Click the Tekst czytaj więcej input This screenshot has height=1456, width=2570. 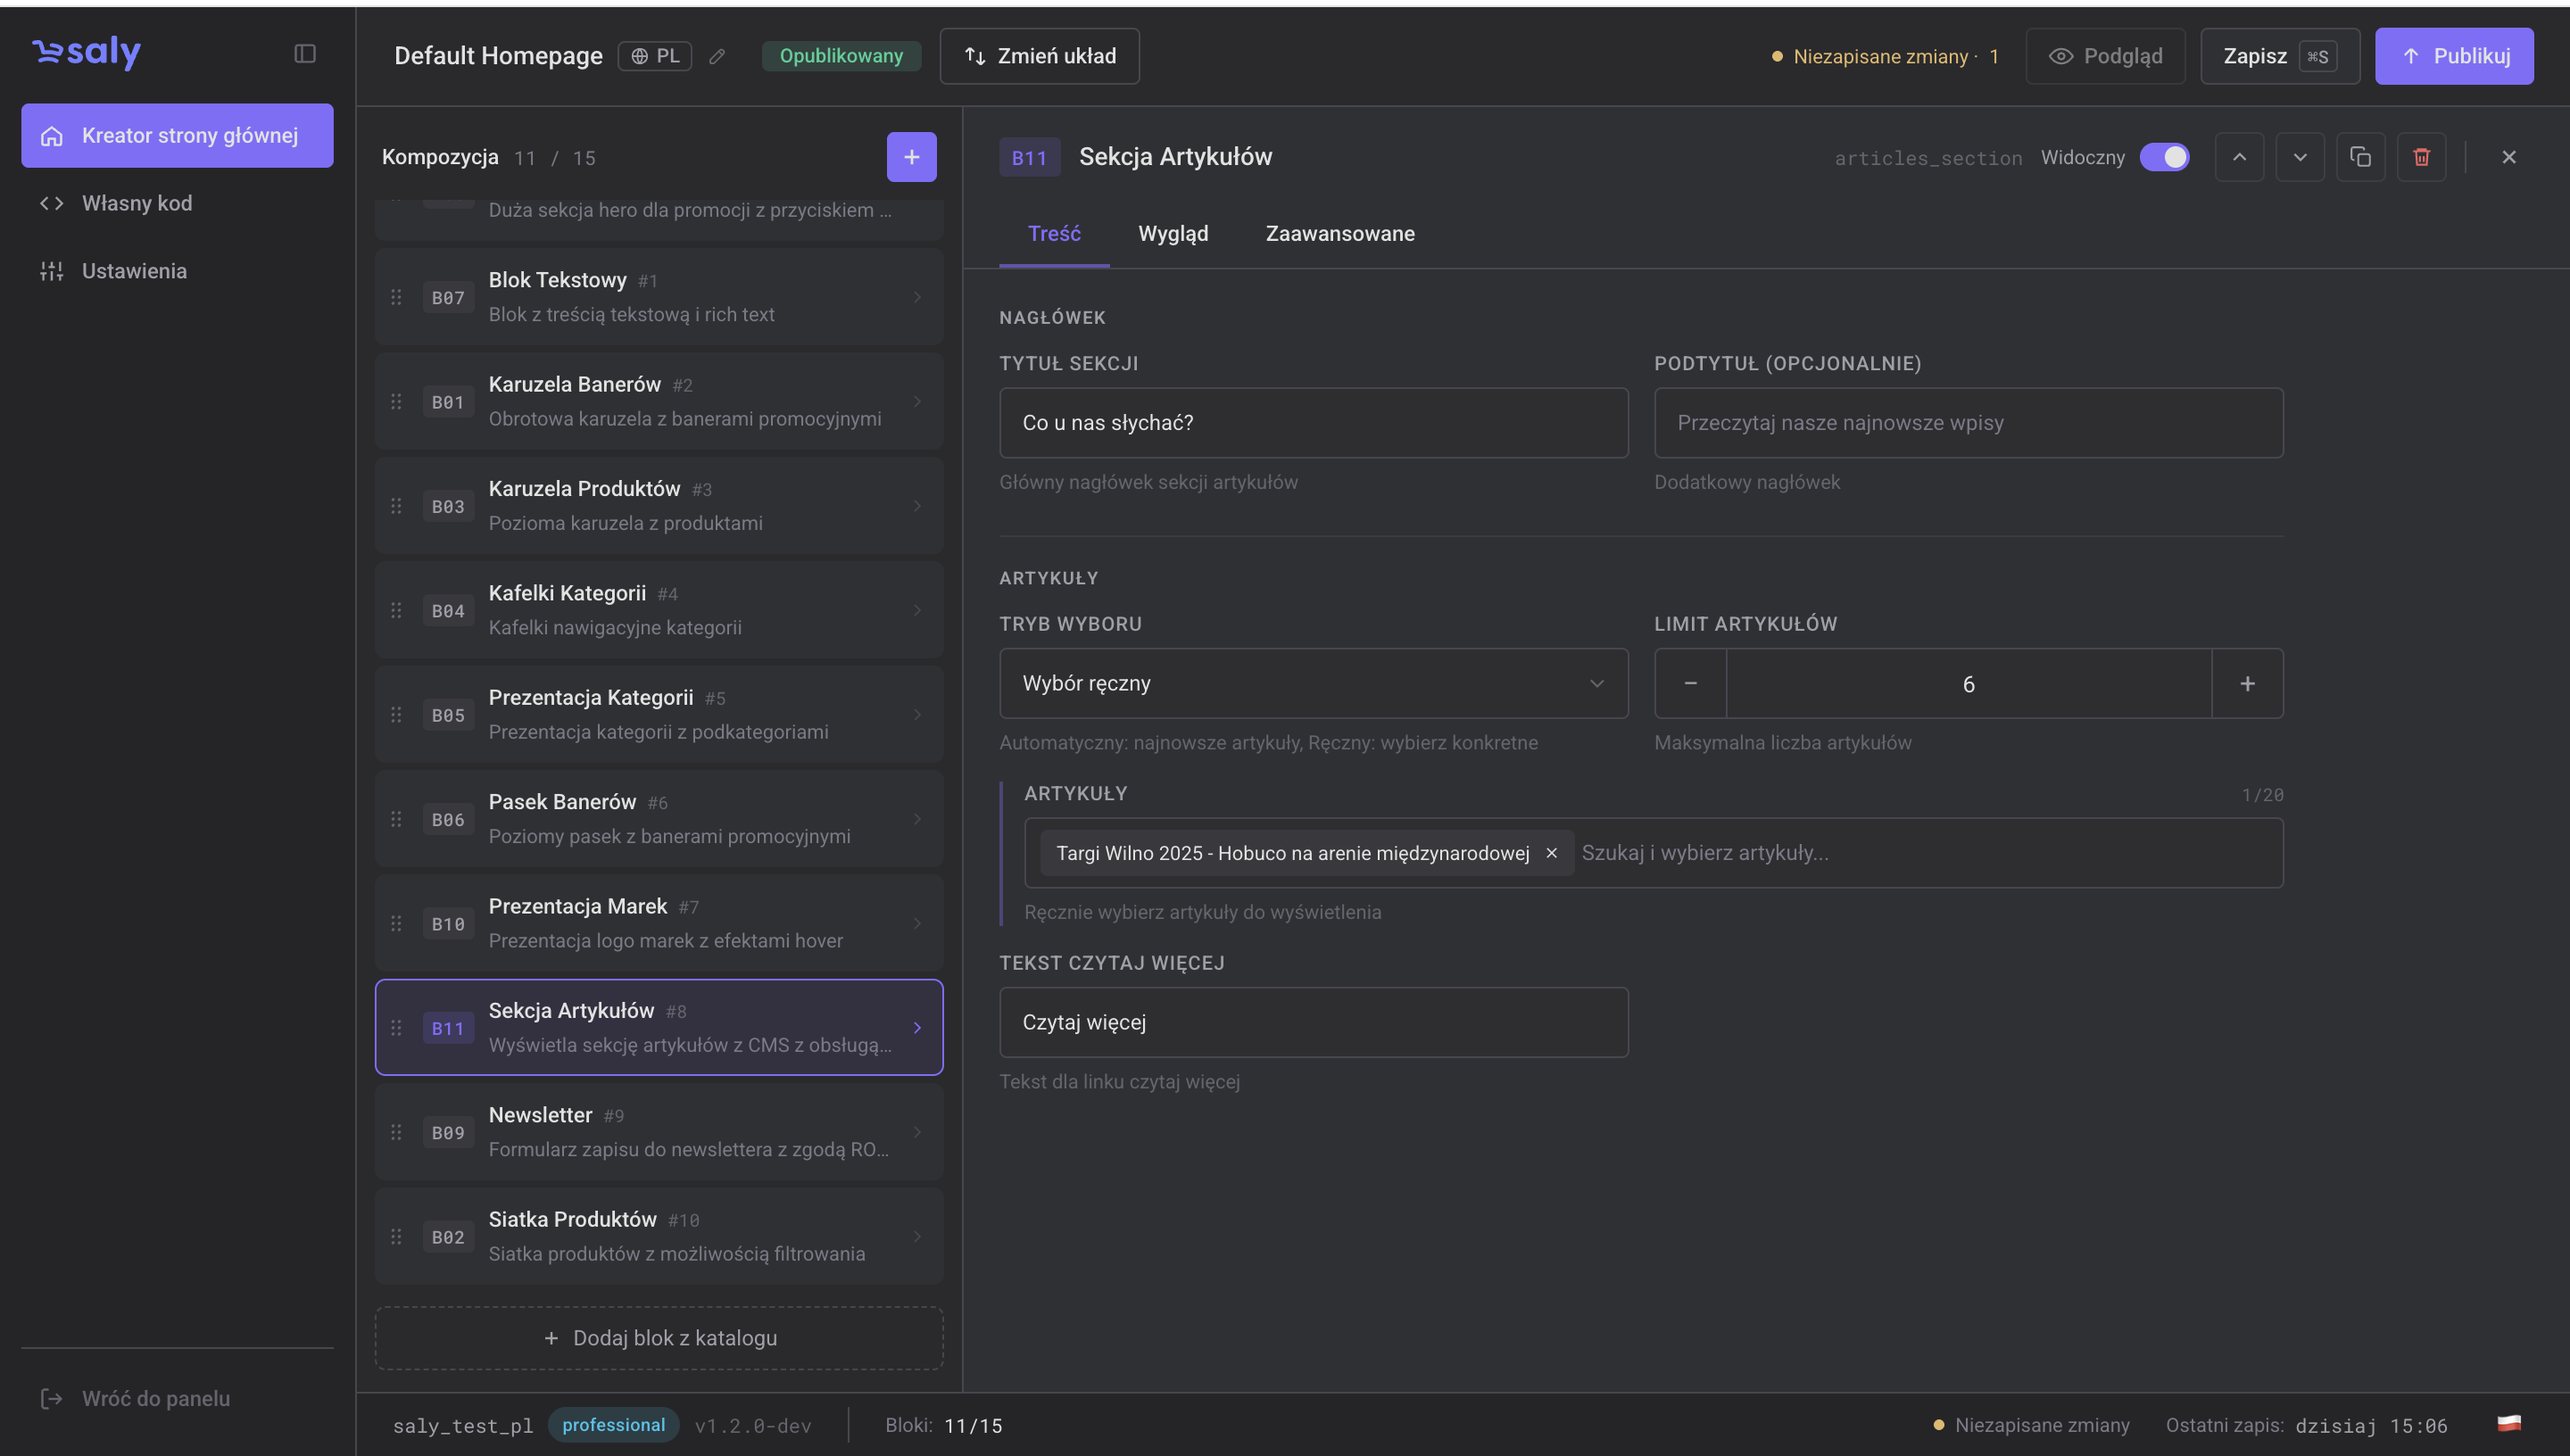[1313, 1022]
